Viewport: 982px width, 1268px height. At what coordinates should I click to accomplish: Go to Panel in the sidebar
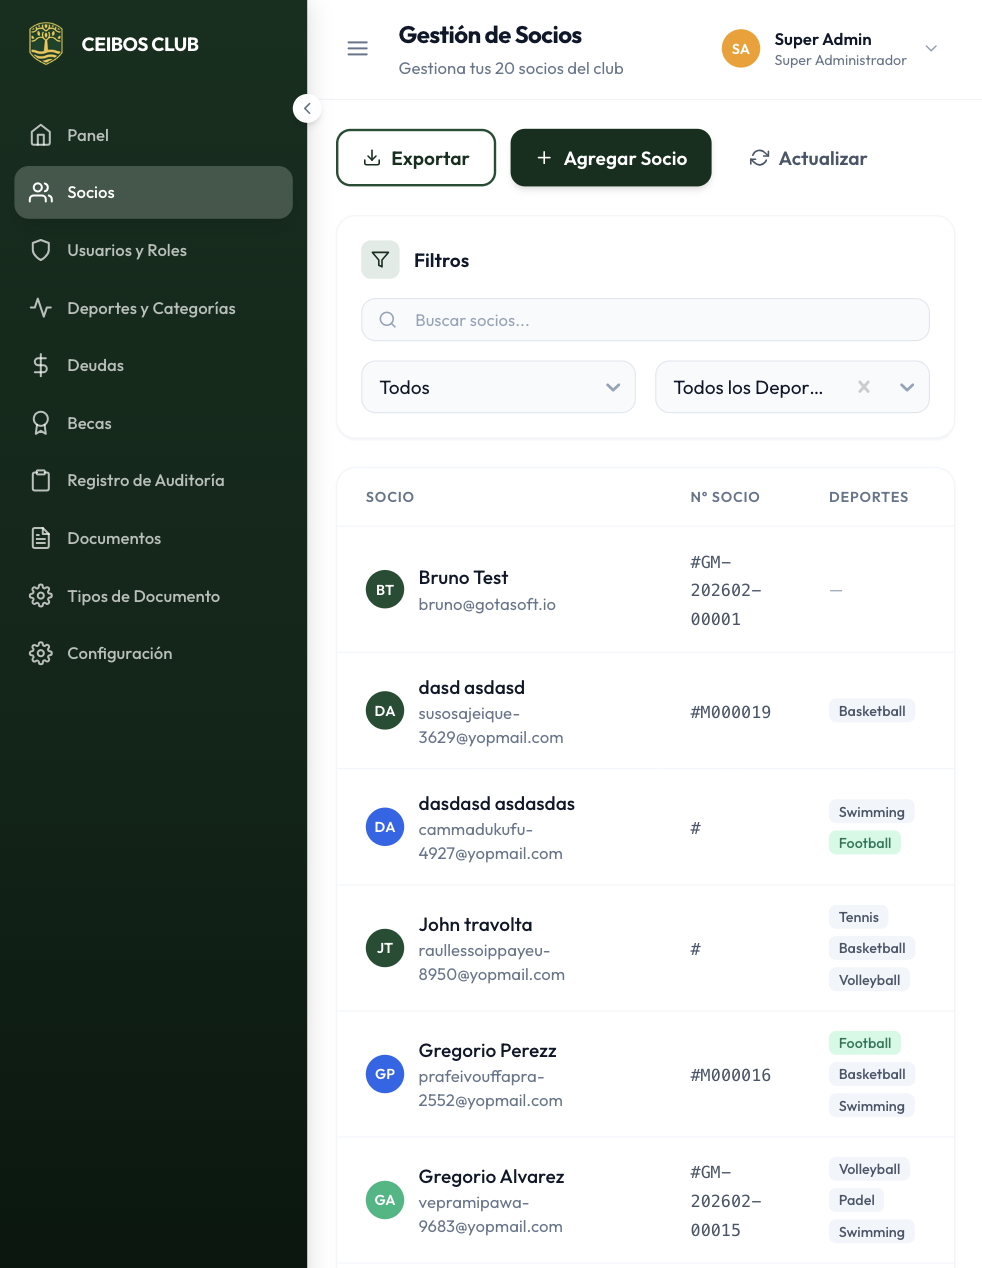tap(88, 135)
